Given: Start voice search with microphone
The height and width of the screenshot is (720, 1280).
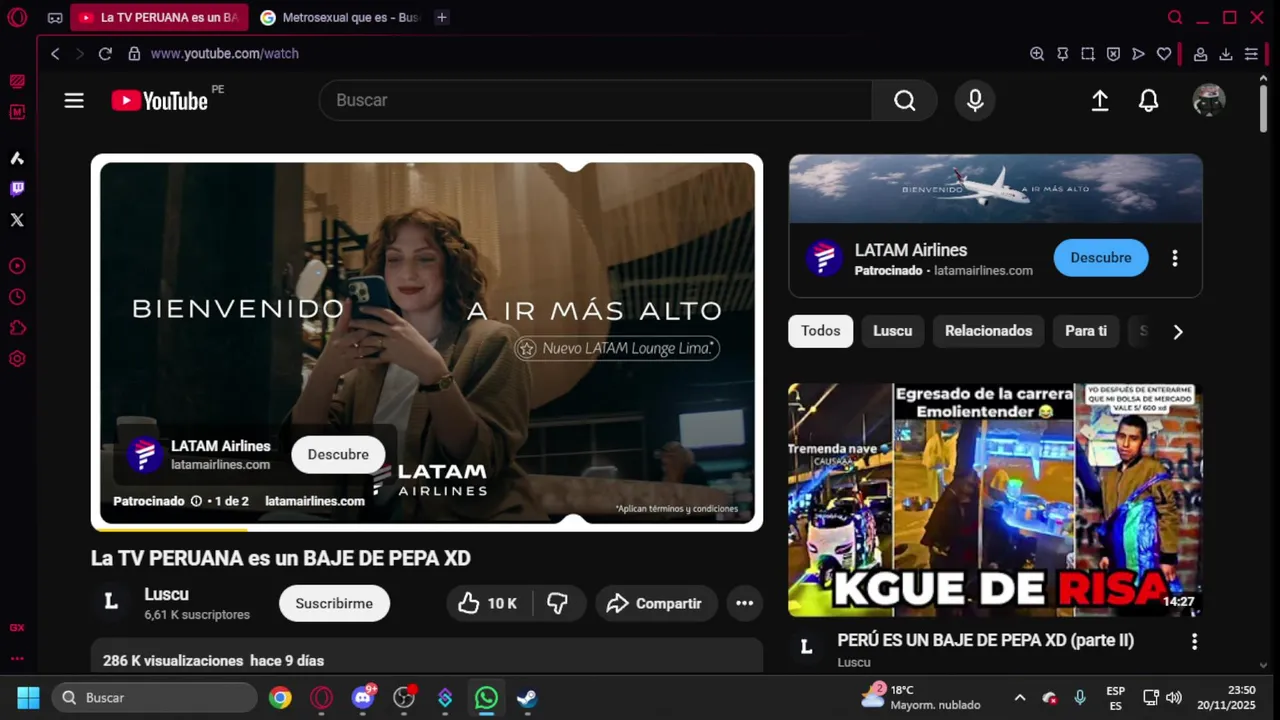Looking at the screenshot, I should 975,100.
